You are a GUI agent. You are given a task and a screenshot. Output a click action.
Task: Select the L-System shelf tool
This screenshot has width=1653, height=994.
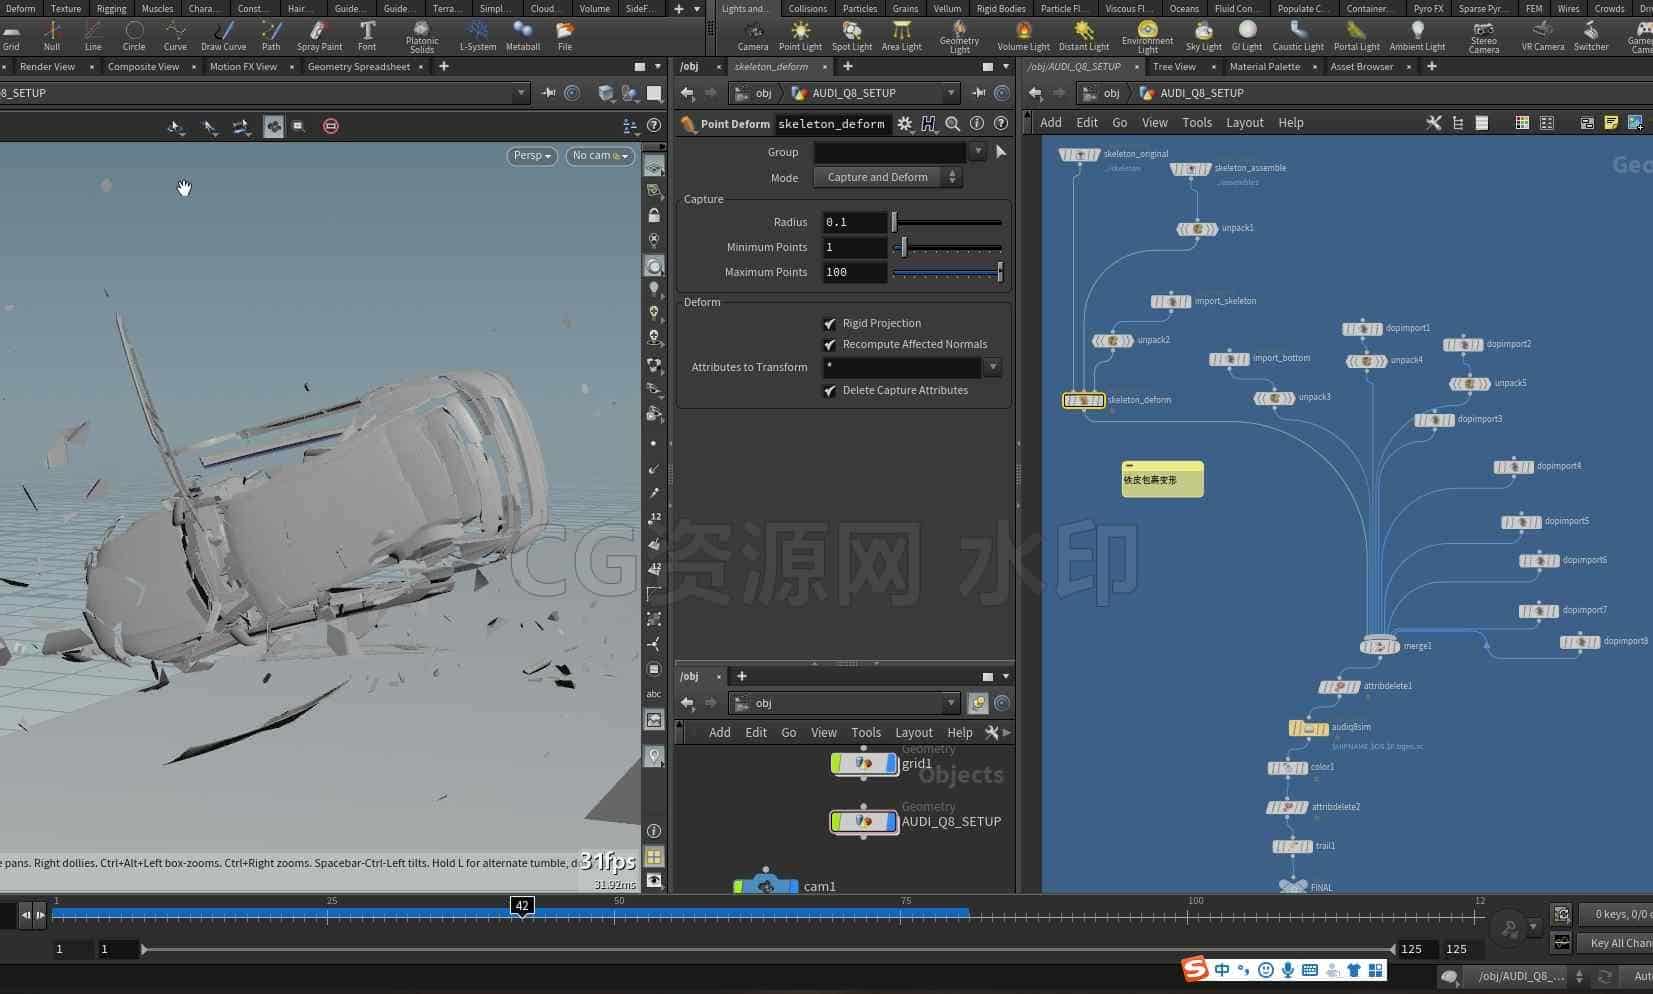tap(477, 36)
